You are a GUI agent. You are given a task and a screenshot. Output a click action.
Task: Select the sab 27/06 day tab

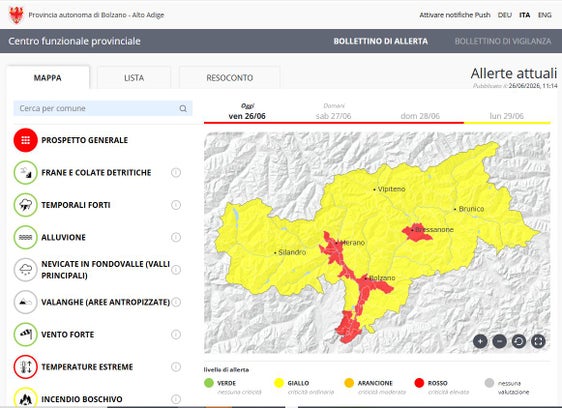click(x=334, y=112)
